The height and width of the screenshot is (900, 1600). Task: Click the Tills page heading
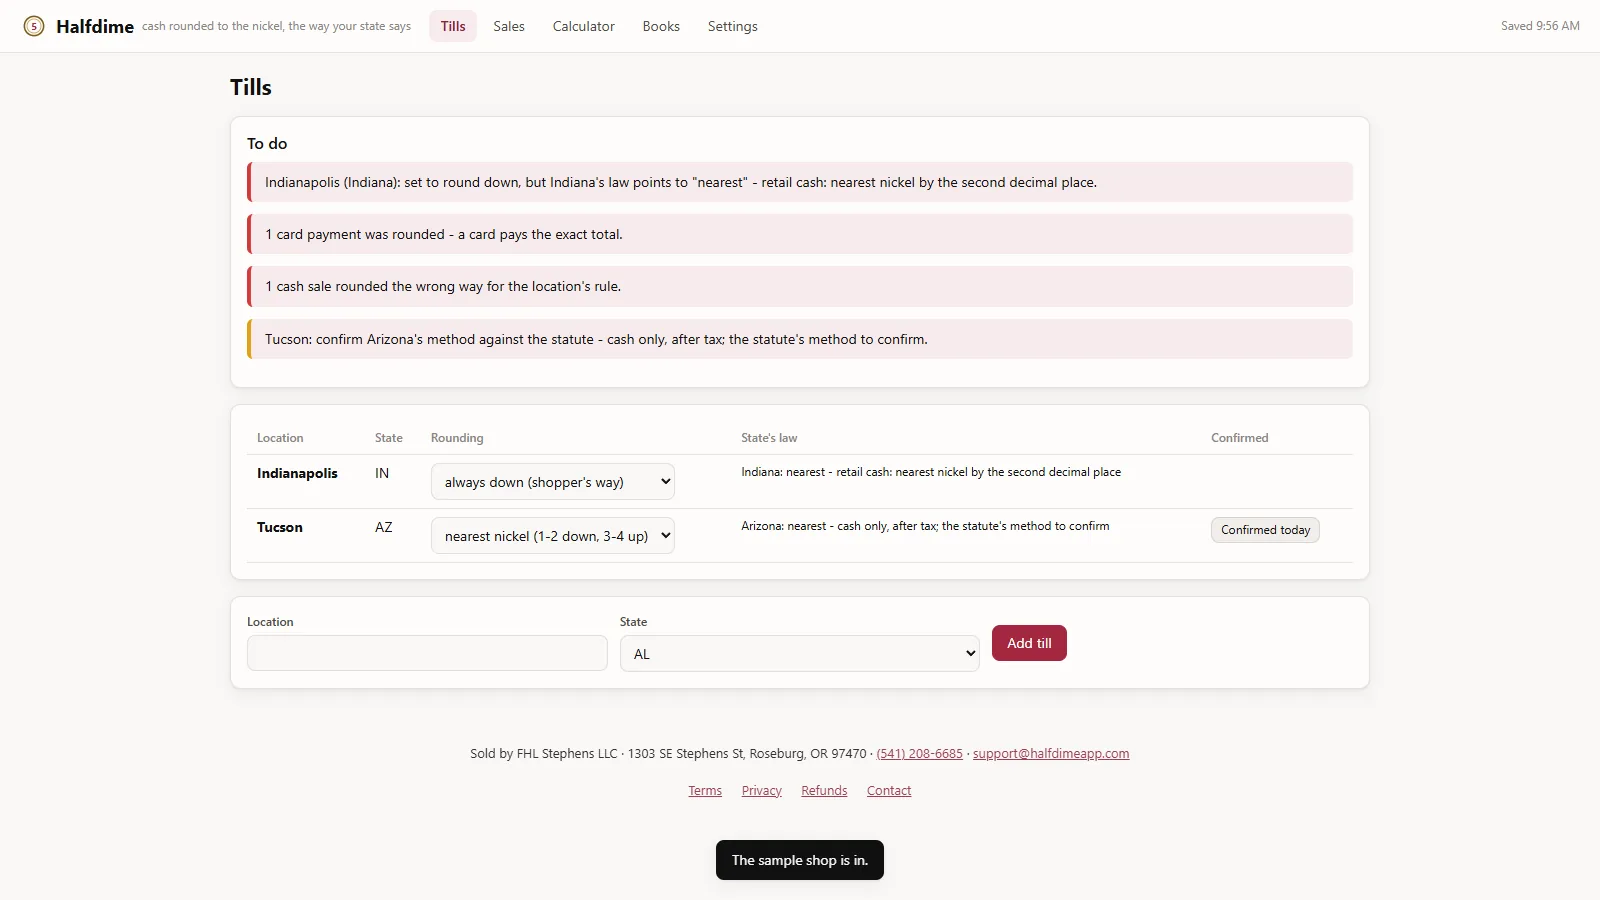251,87
